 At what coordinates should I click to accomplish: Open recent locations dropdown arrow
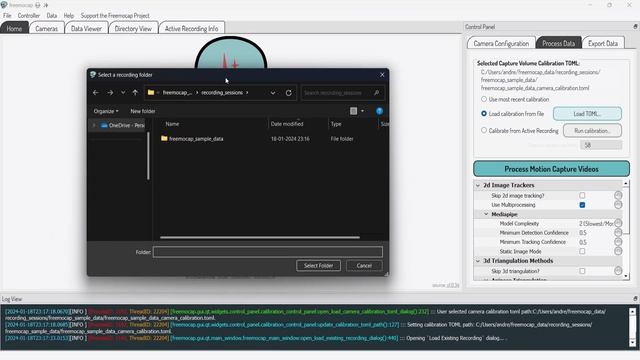(123, 93)
